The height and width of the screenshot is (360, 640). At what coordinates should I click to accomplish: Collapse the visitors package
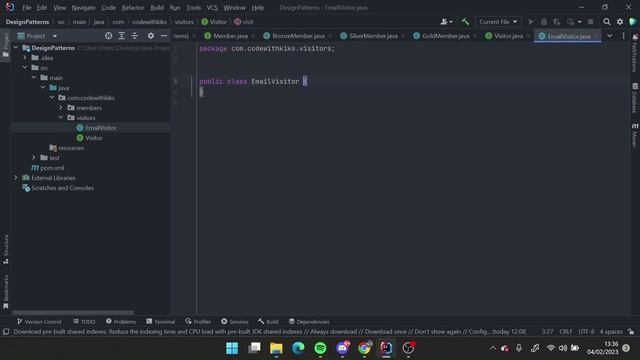tap(61, 118)
